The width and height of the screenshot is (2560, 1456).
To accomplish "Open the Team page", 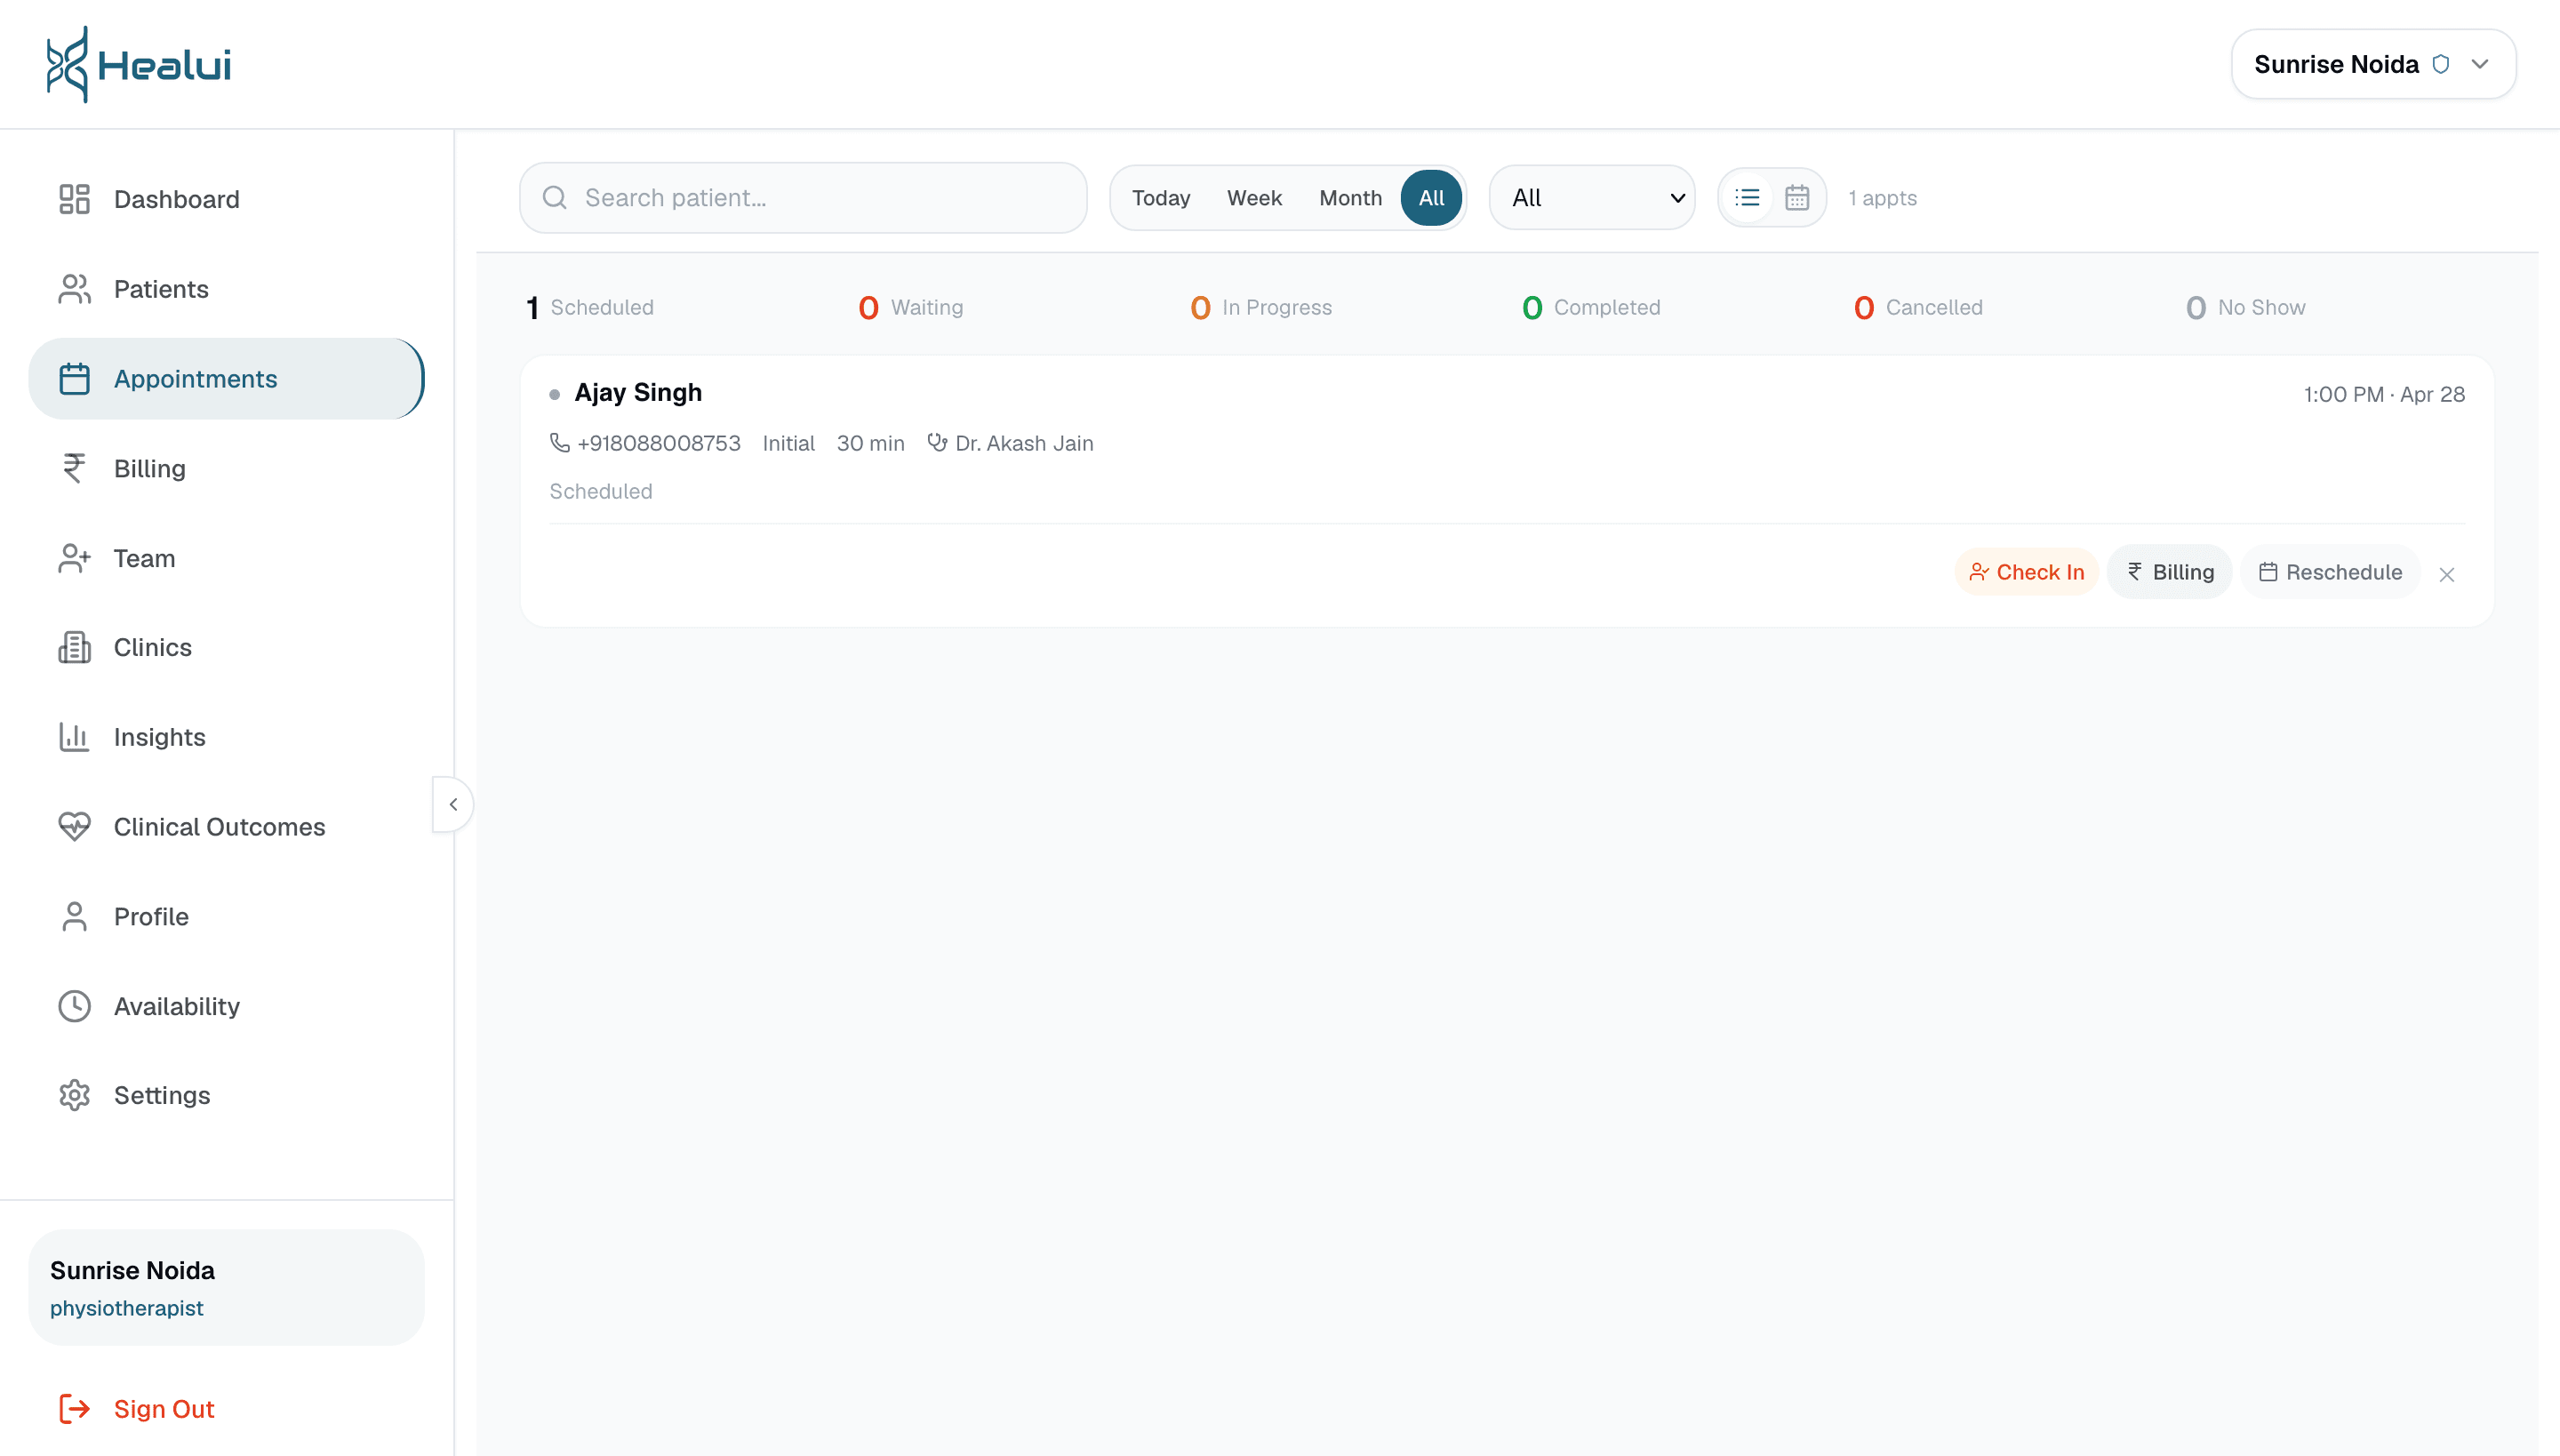I will point(226,558).
